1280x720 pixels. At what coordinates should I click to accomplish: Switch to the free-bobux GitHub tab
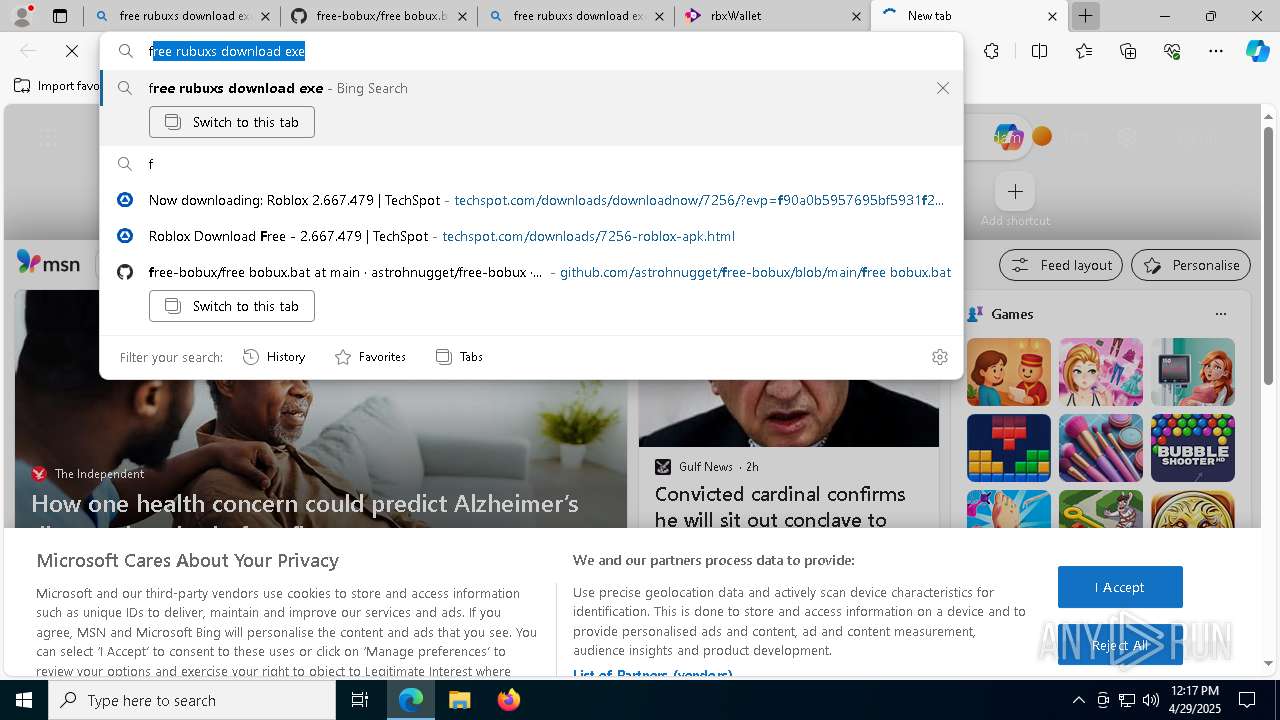377,16
